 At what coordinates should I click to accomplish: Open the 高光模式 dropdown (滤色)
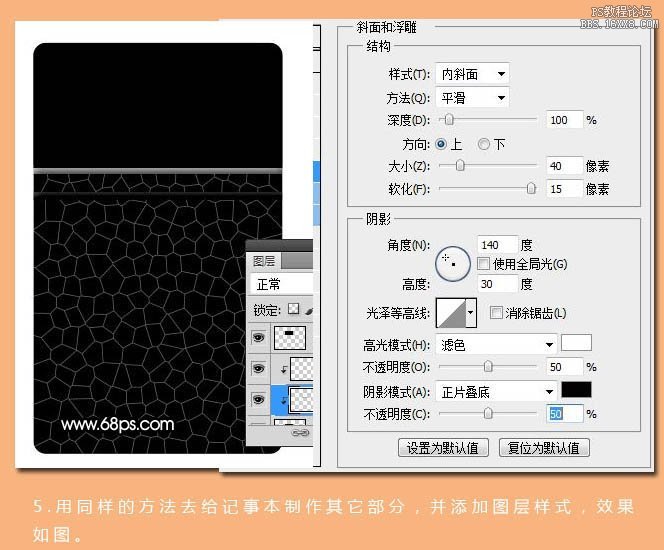point(496,345)
